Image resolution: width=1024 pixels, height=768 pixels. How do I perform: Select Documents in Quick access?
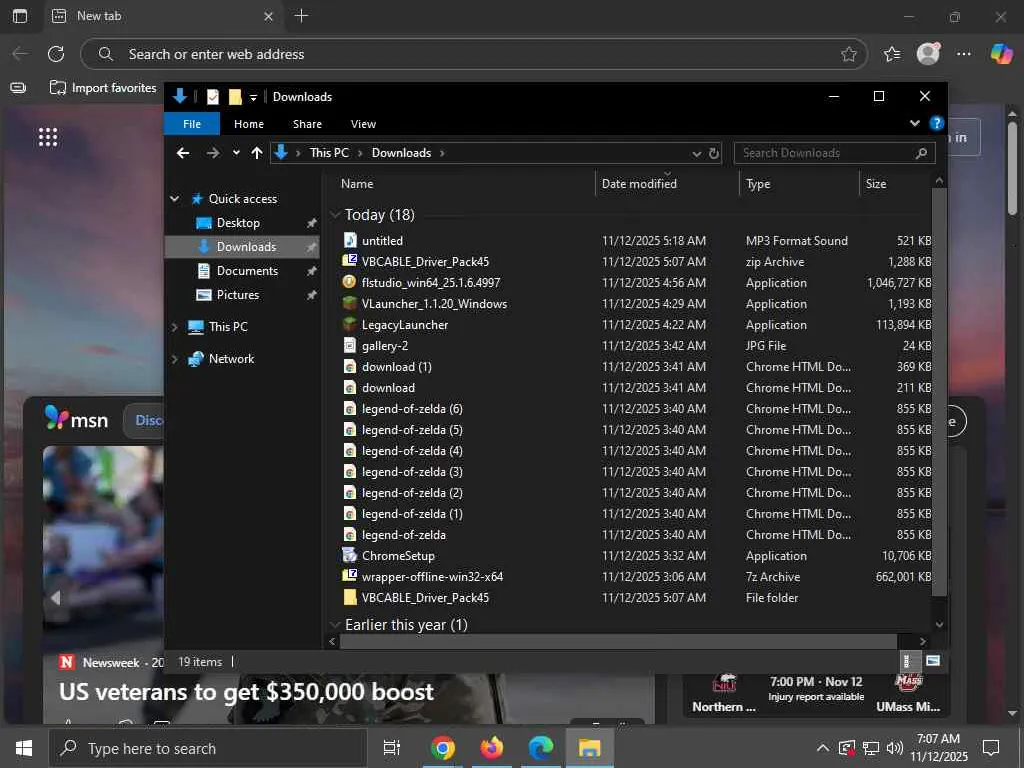[x=247, y=270]
